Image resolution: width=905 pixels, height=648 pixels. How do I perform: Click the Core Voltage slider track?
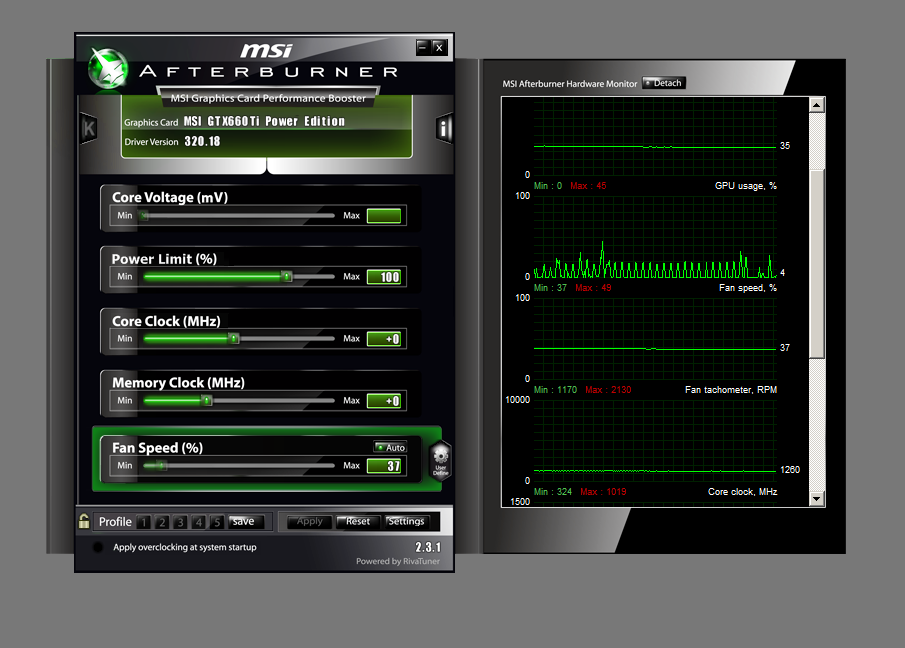(238, 215)
